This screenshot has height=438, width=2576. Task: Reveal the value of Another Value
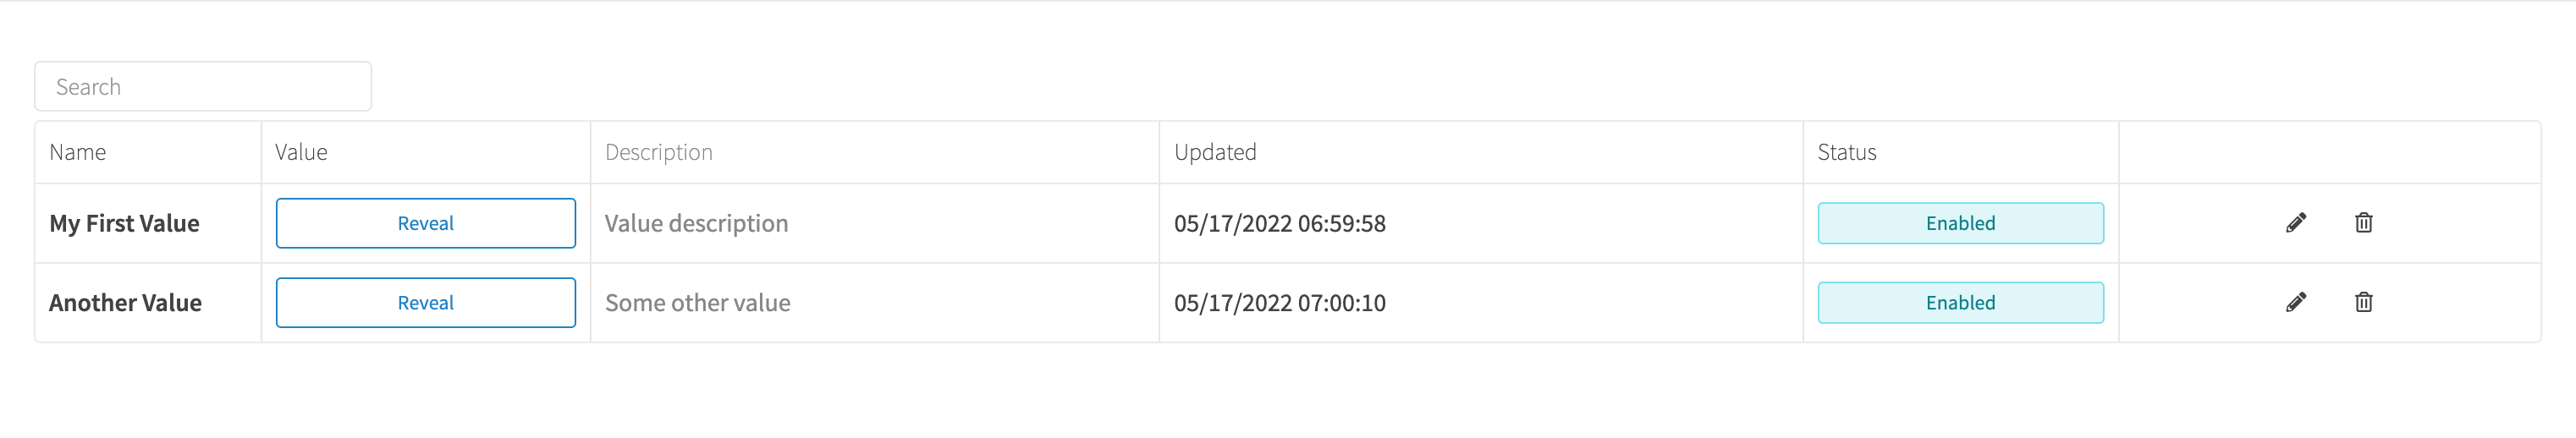tap(426, 302)
